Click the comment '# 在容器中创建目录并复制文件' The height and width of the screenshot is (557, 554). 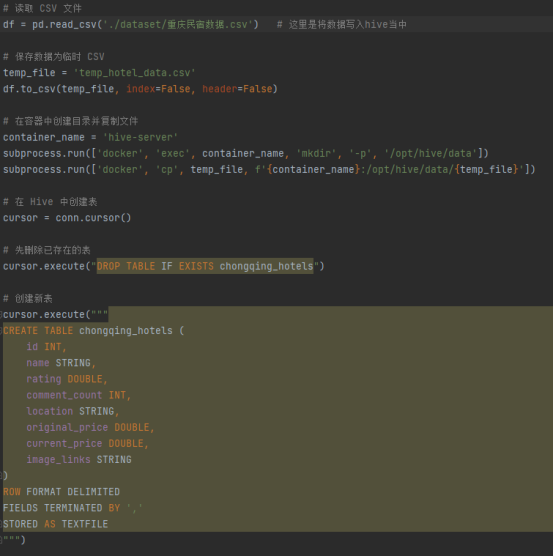[70, 121]
